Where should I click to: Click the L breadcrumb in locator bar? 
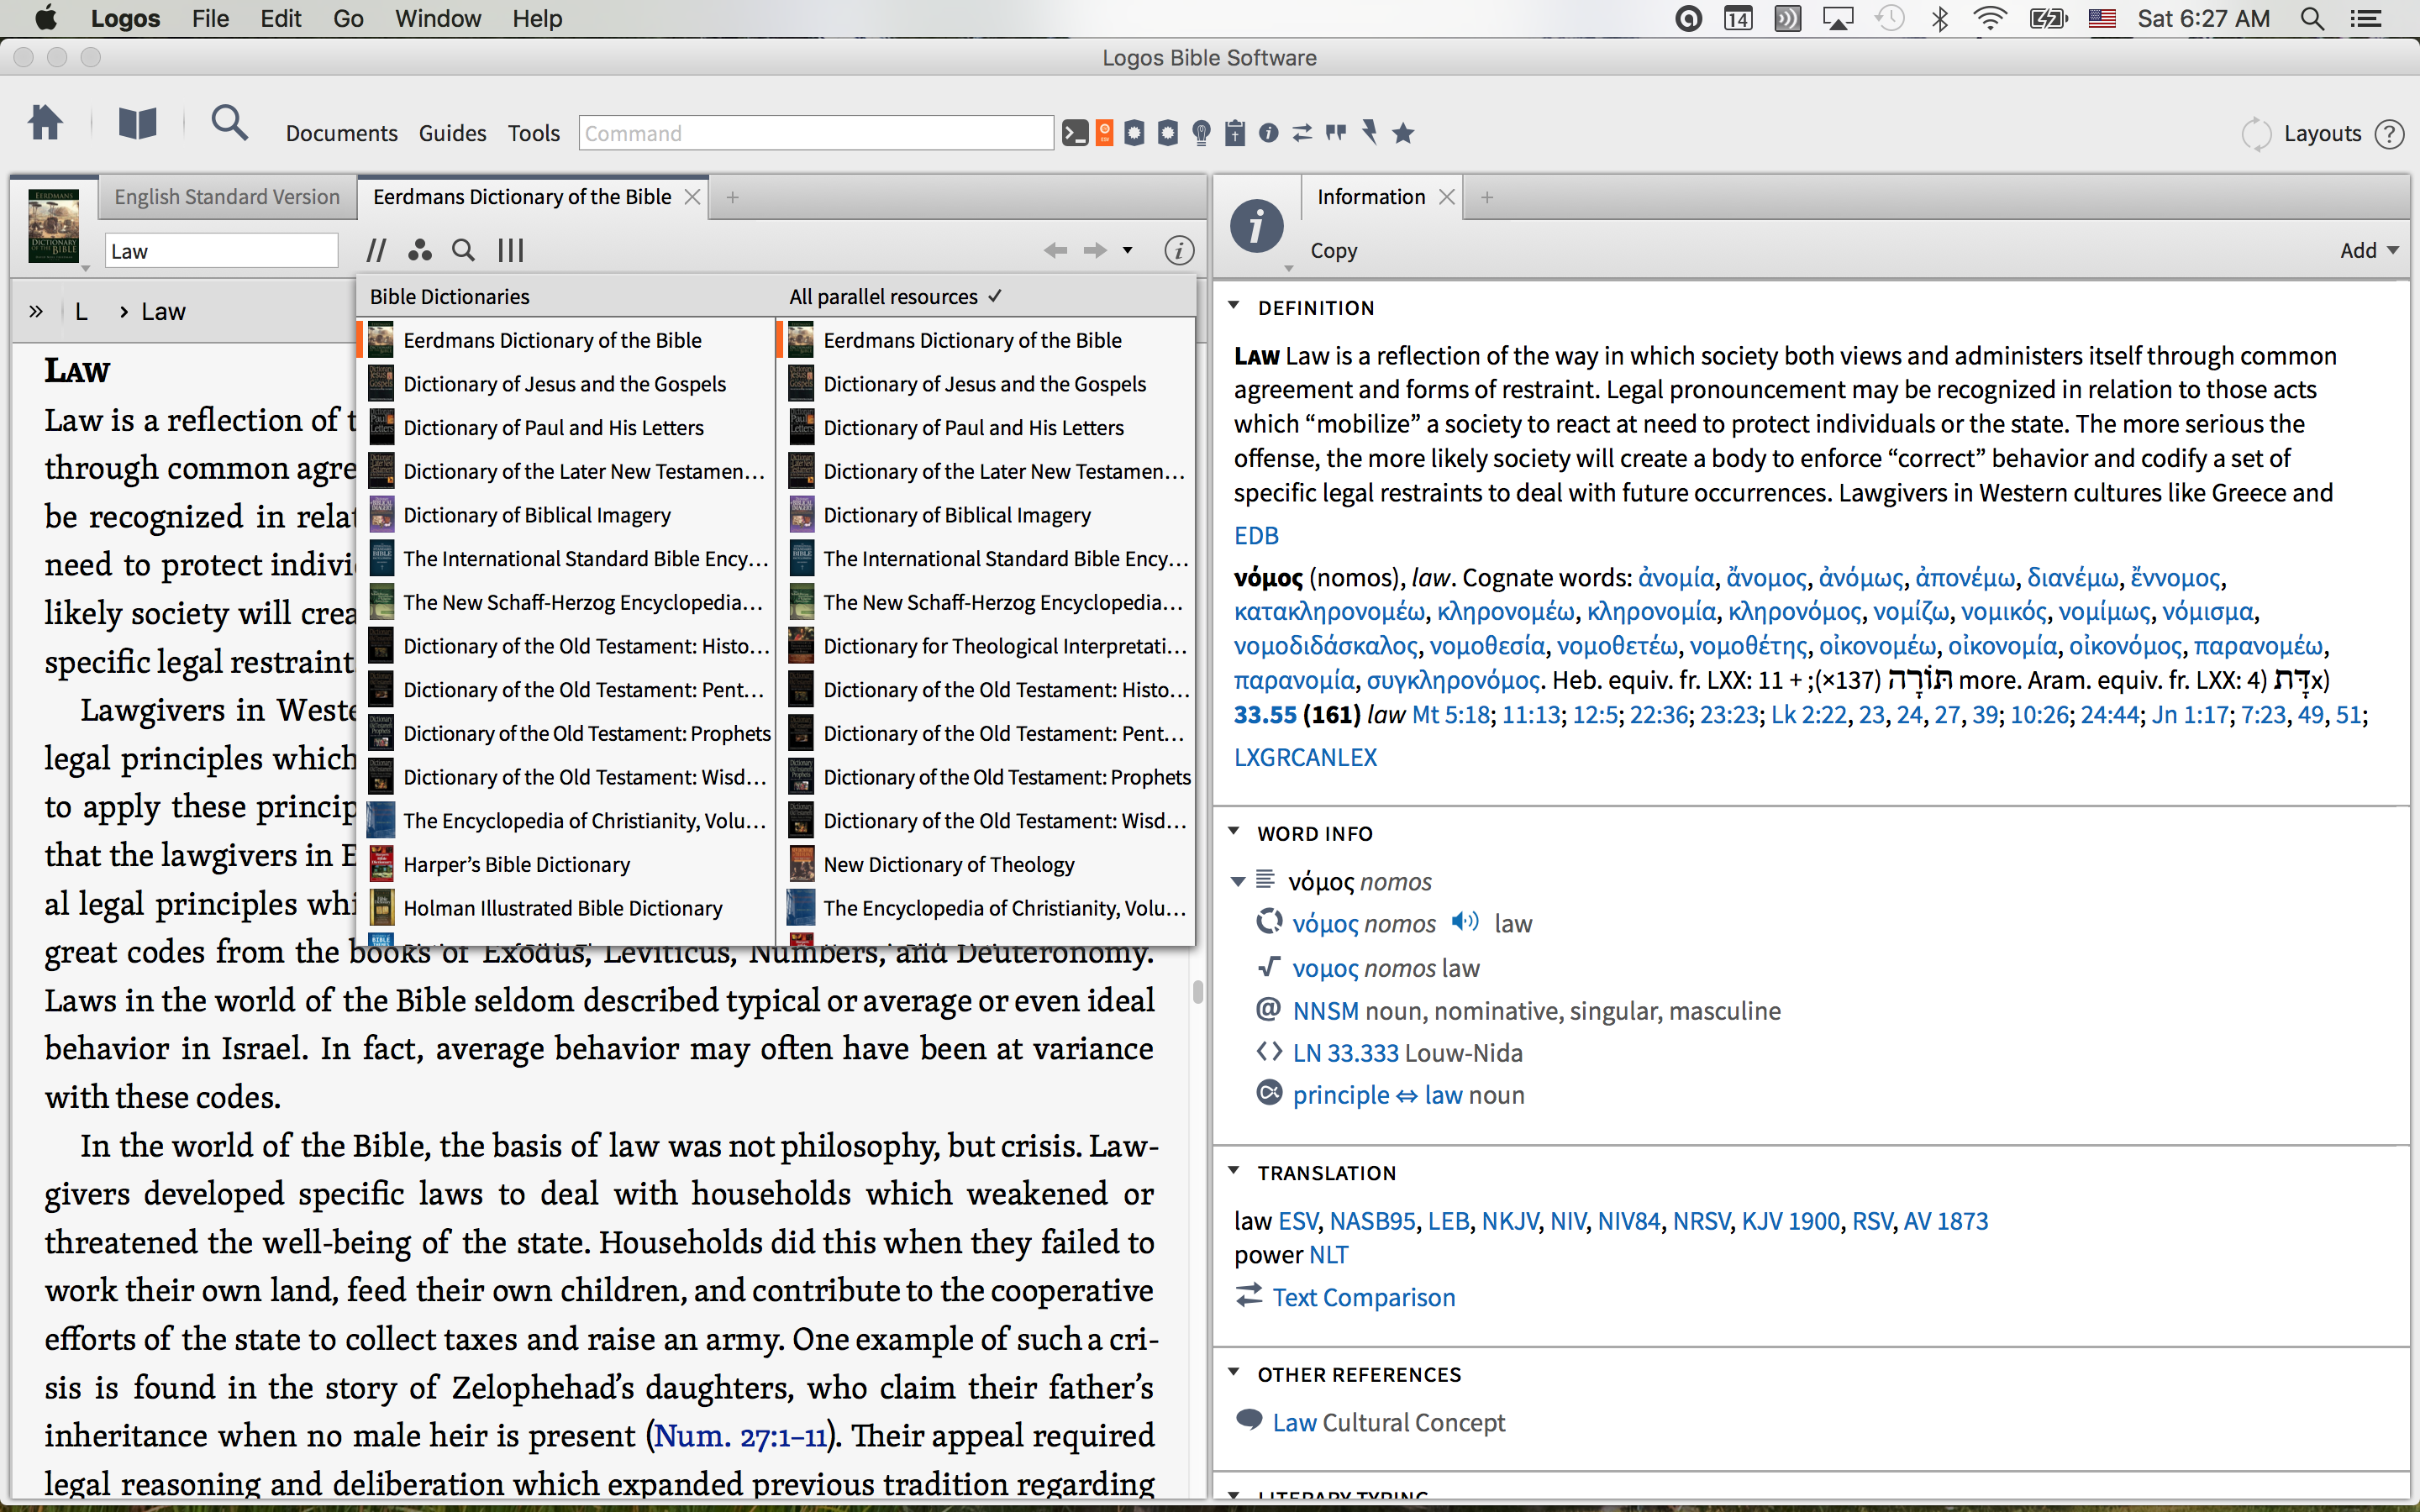tap(81, 311)
